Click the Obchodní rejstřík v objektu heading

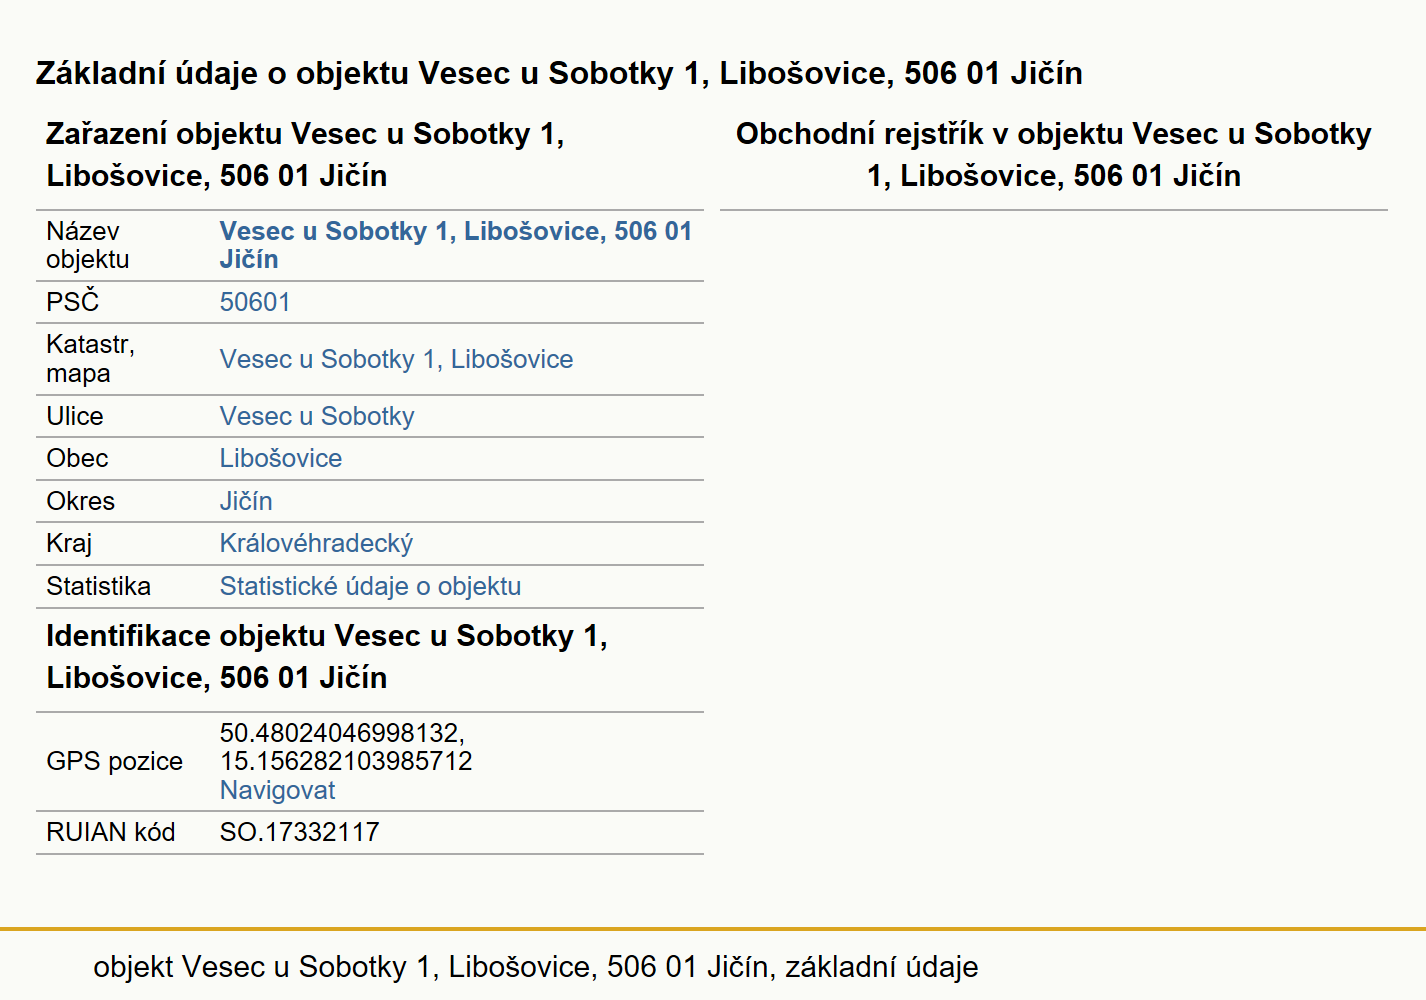tap(1054, 154)
